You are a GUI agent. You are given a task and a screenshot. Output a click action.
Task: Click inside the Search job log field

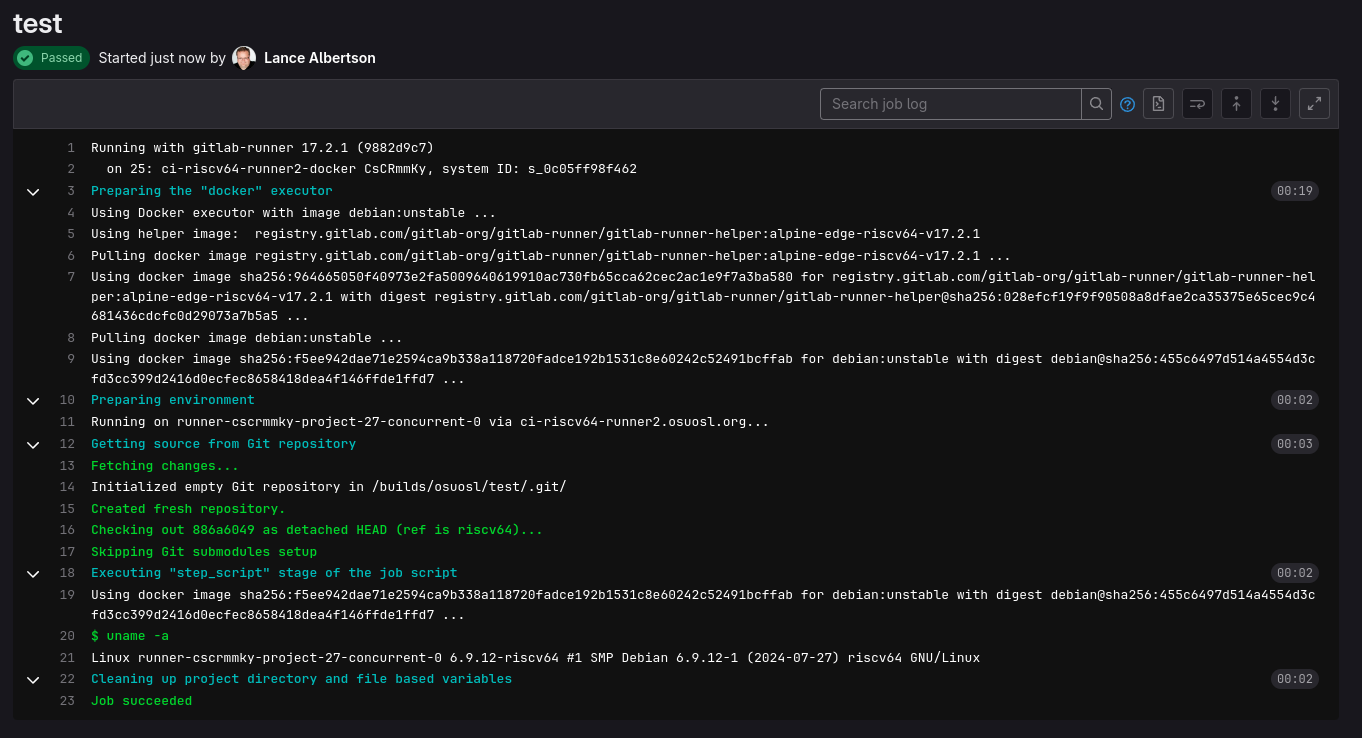951,104
